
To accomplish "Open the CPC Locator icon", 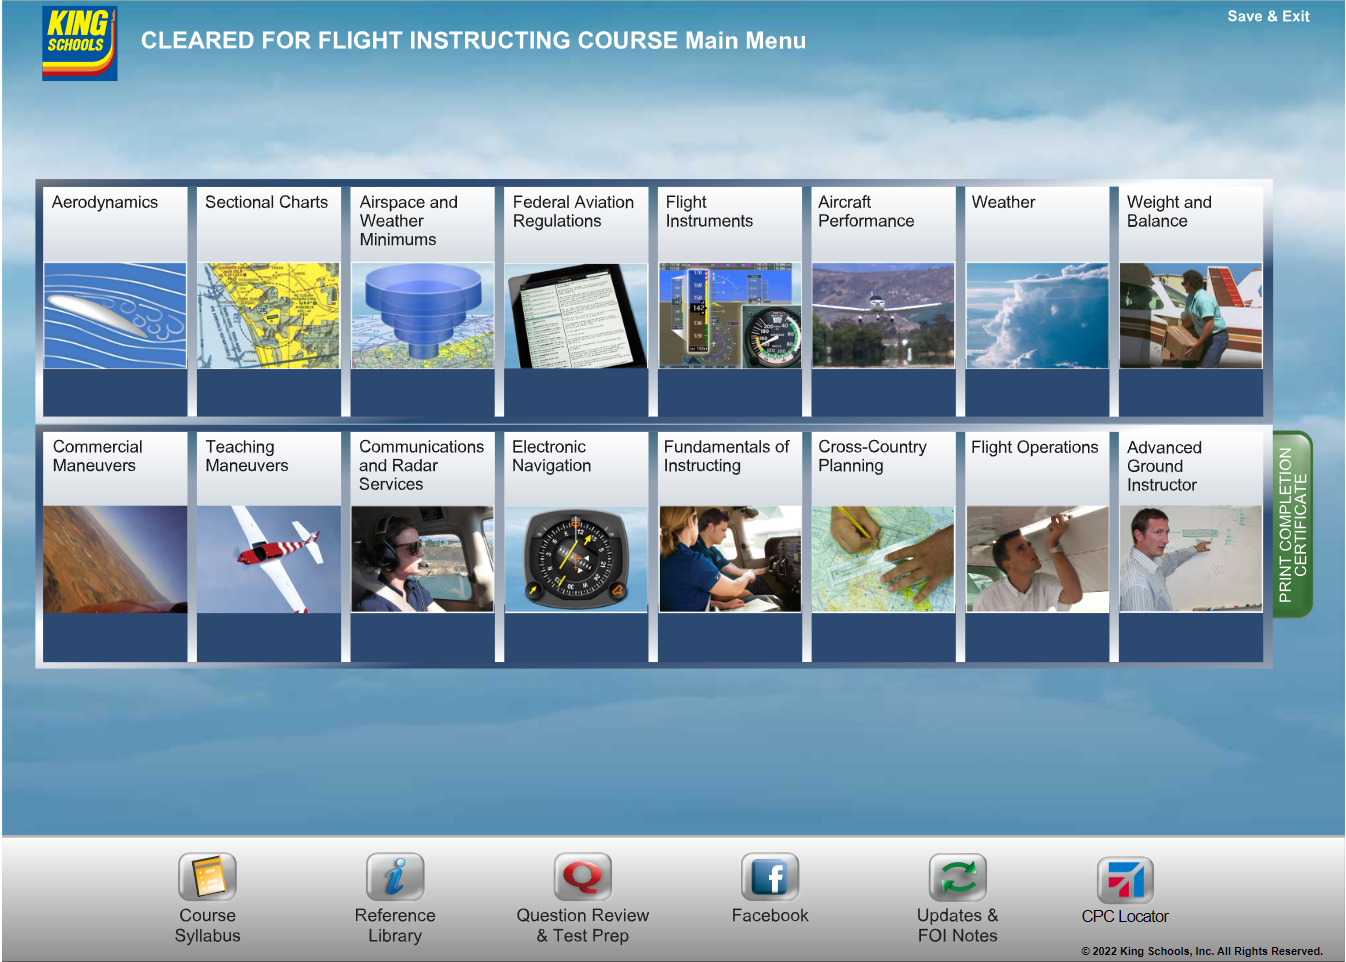I will tap(1125, 880).
